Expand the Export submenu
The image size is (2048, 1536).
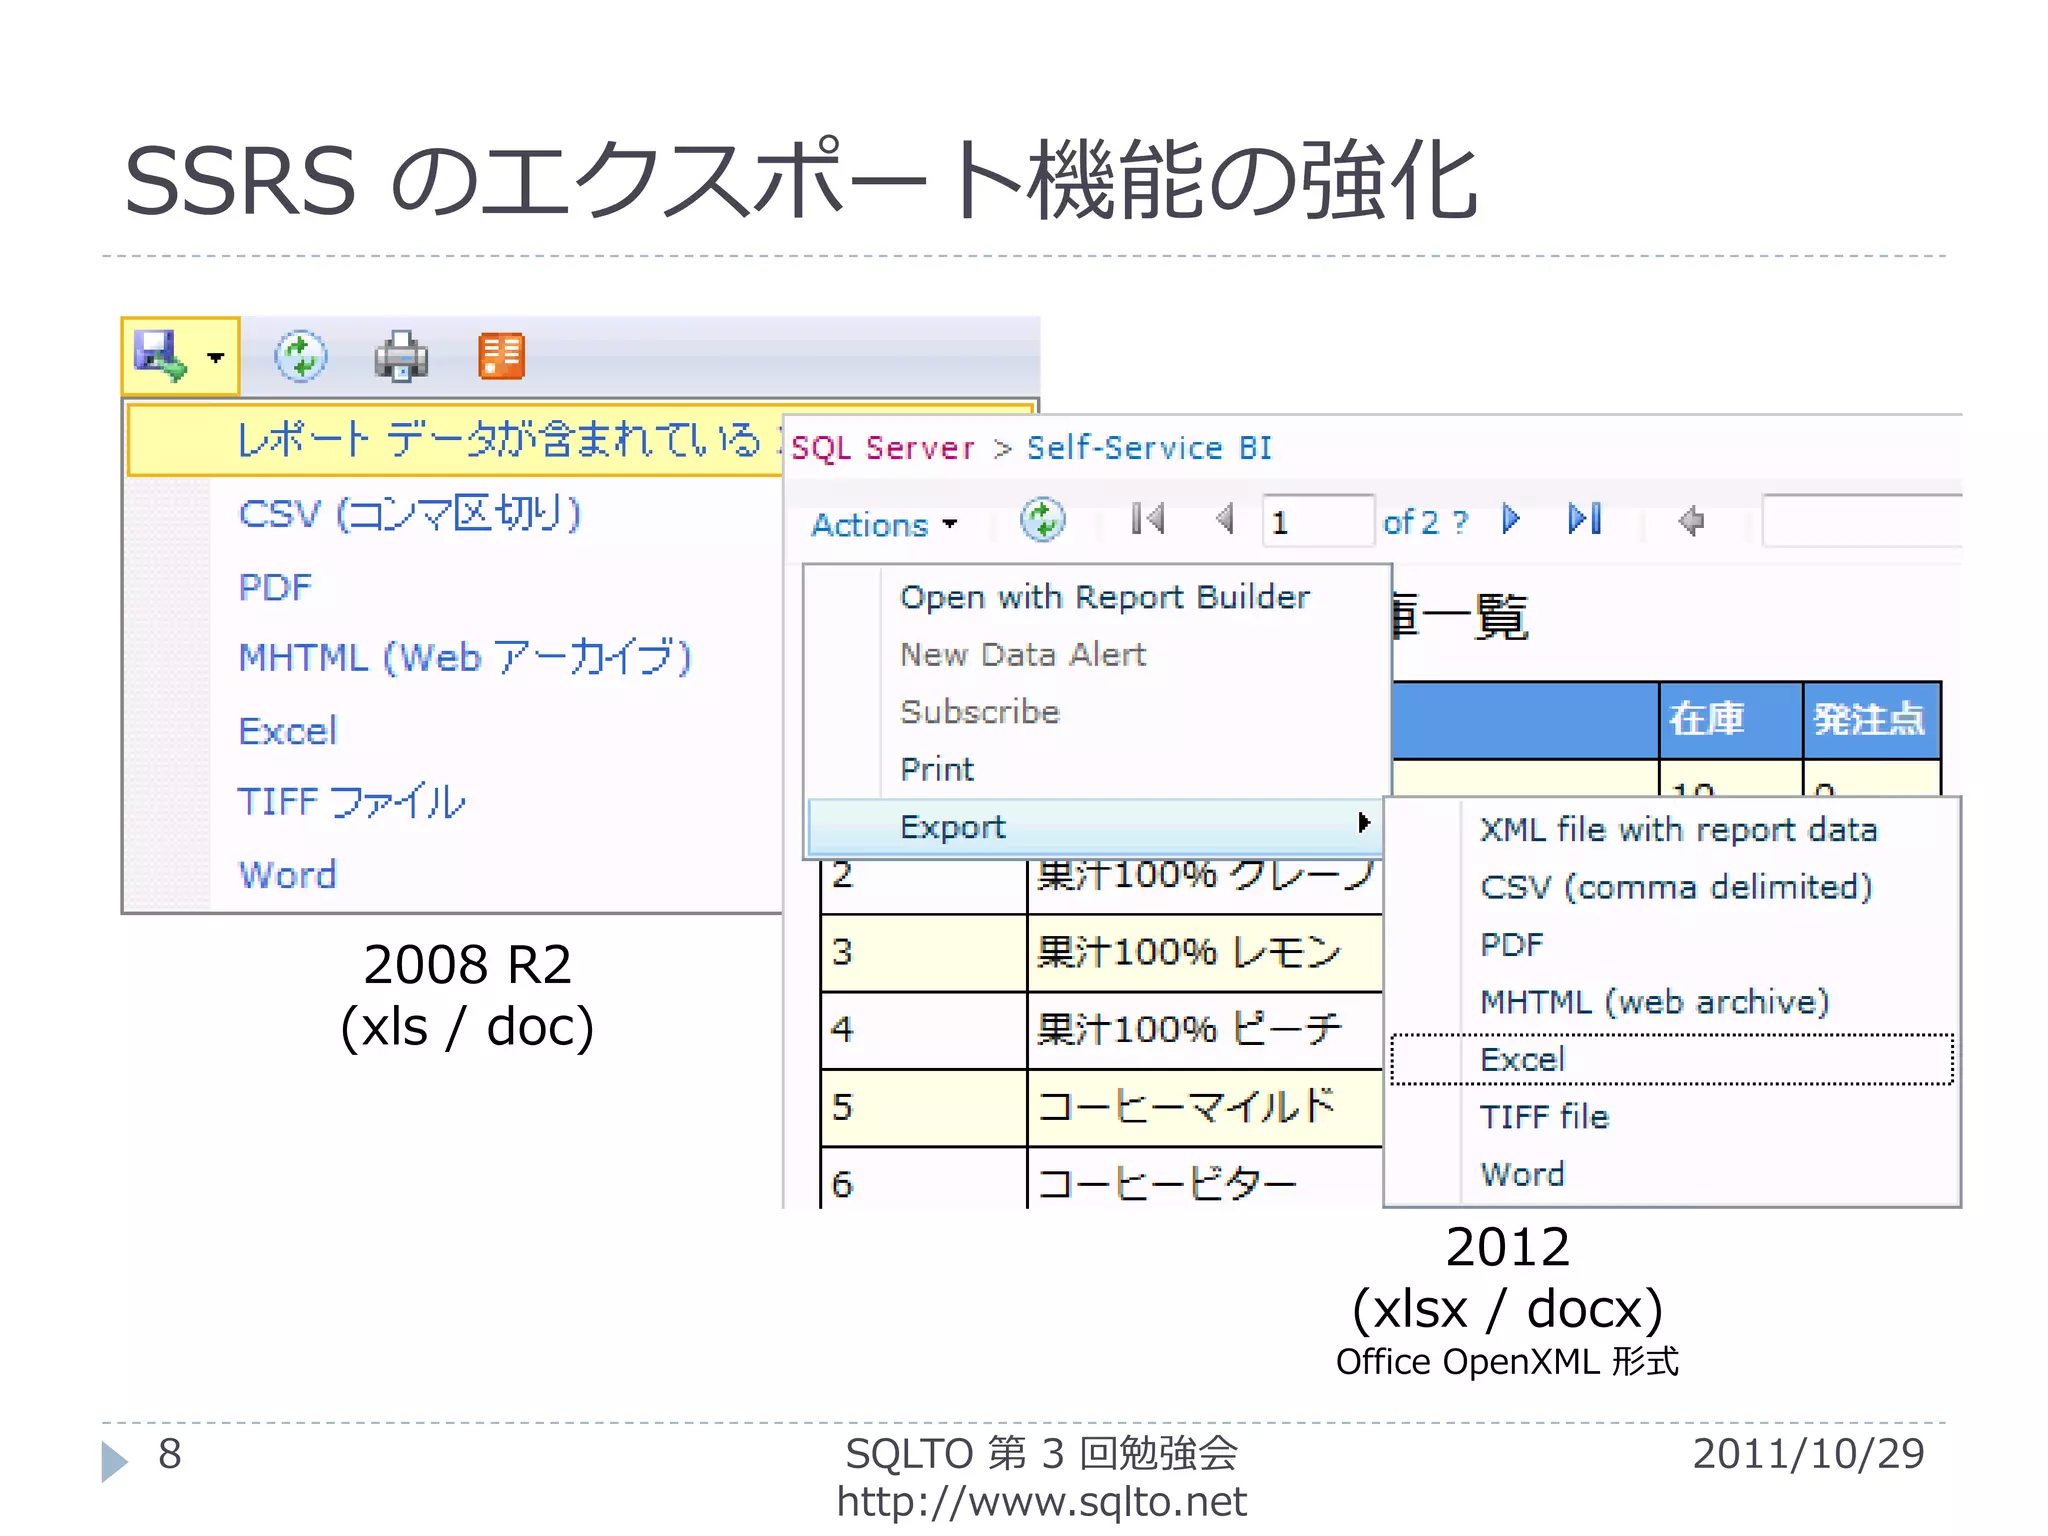coord(1095,827)
